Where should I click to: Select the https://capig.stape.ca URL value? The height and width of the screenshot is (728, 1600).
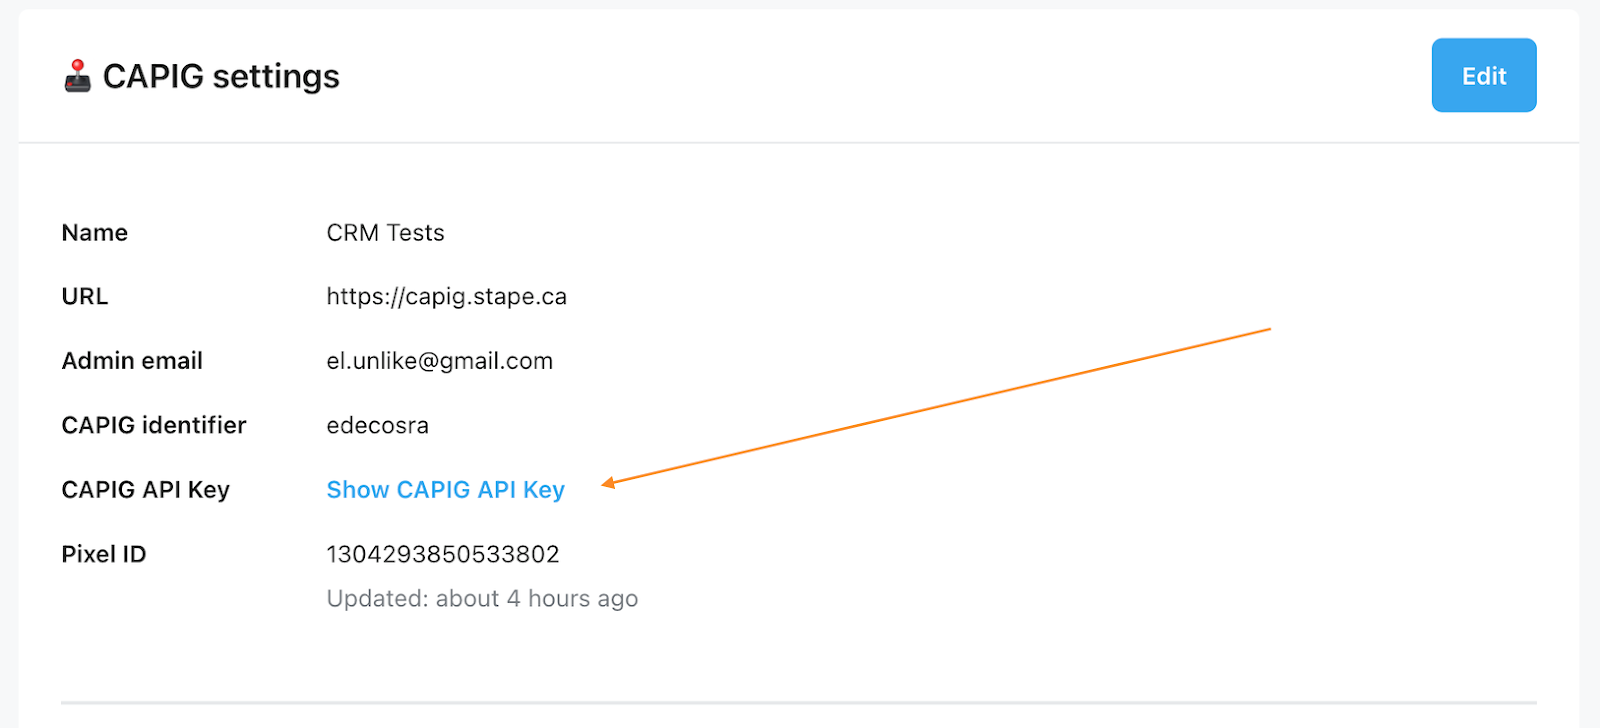pyautogui.click(x=447, y=297)
